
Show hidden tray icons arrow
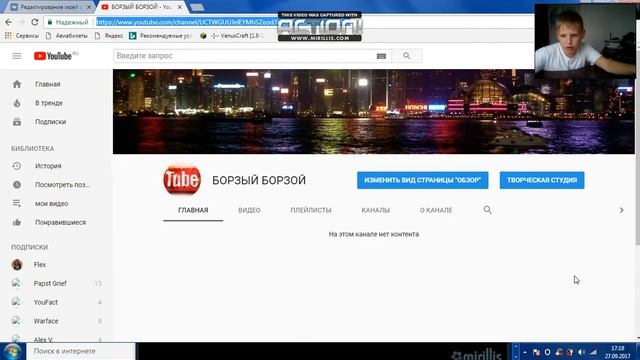[x=525, y=352]
